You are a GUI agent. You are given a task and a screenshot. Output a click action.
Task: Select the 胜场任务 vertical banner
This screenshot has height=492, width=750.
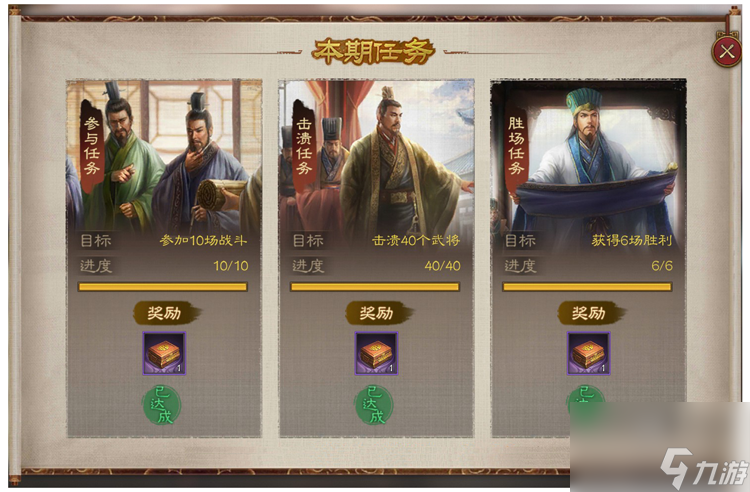pyautogui.click(x=516, y=145)
